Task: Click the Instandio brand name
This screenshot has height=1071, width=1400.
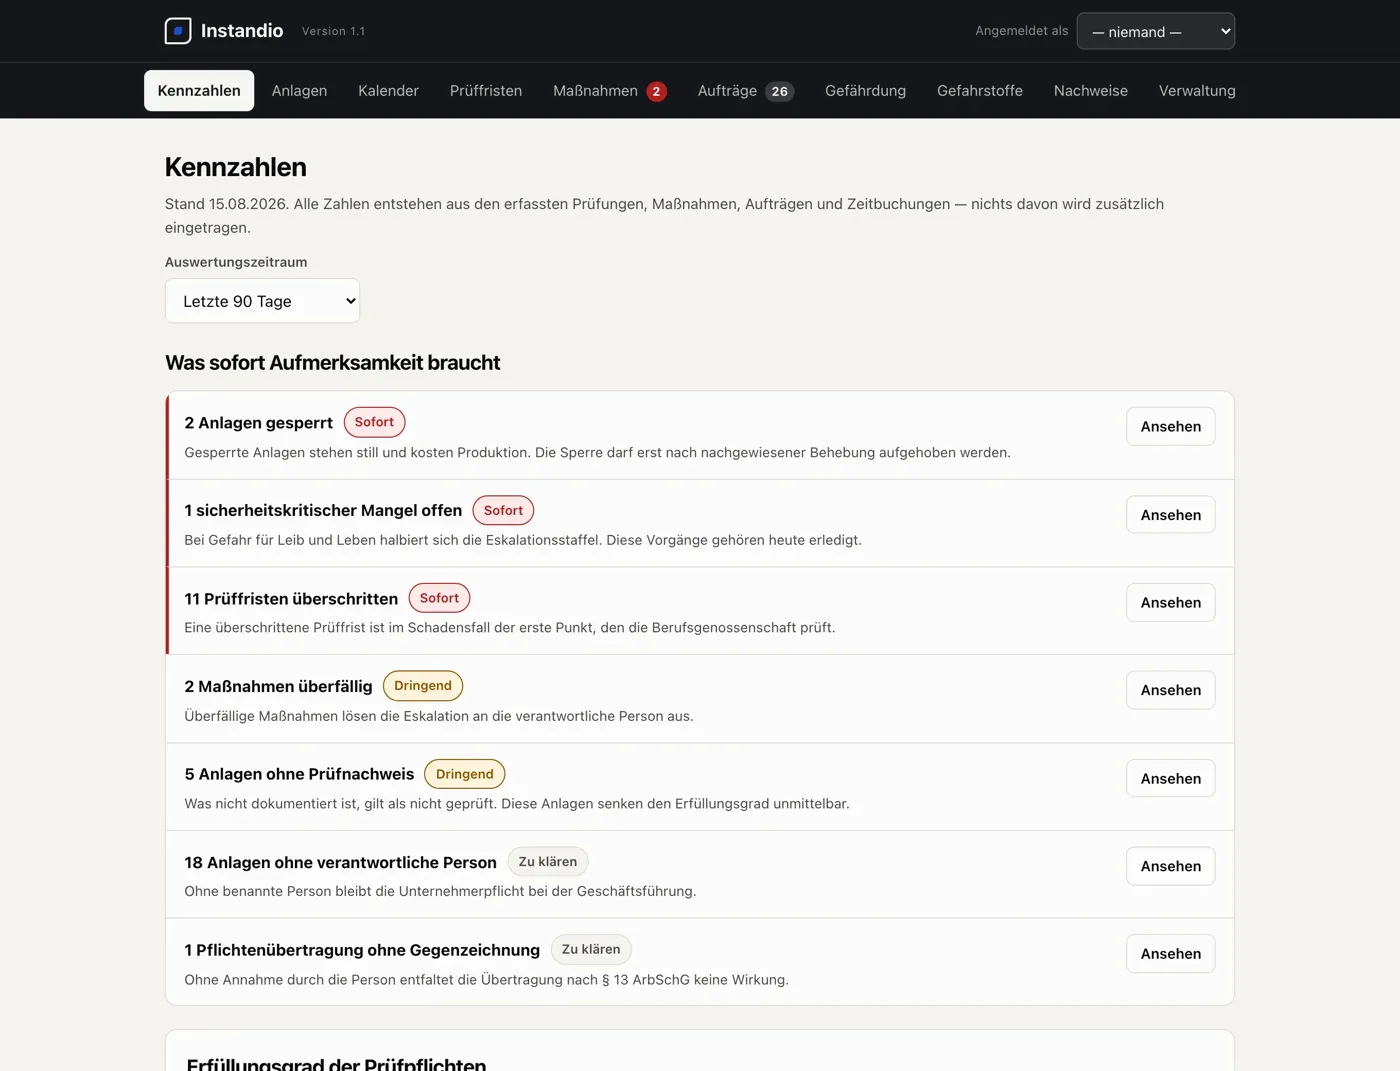Action: point(242,31)
